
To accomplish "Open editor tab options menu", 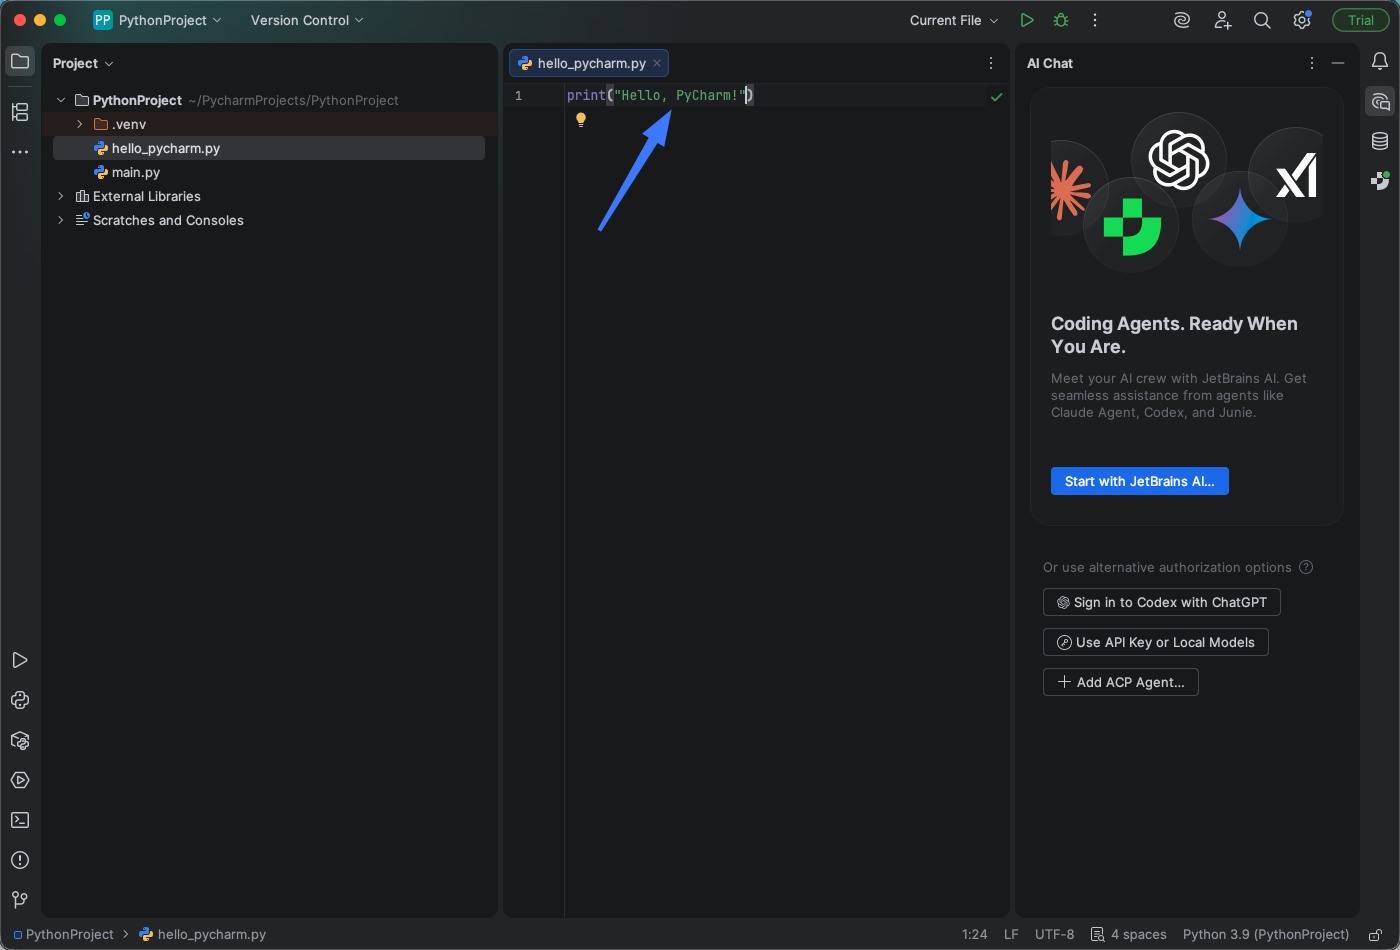I will (x=991, y=63).
